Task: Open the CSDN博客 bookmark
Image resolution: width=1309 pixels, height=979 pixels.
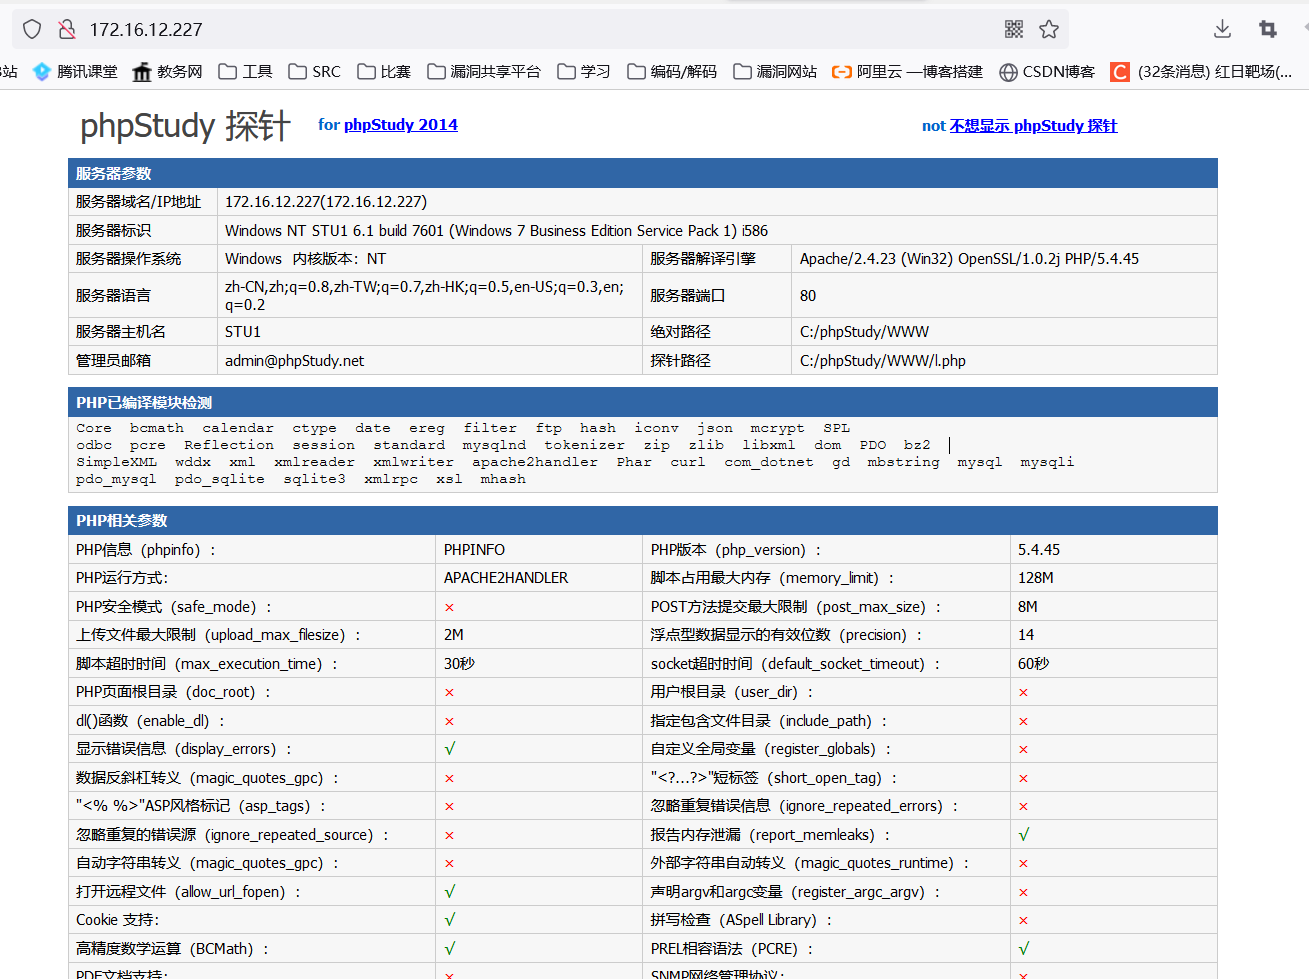Action: pos(1047,71)
